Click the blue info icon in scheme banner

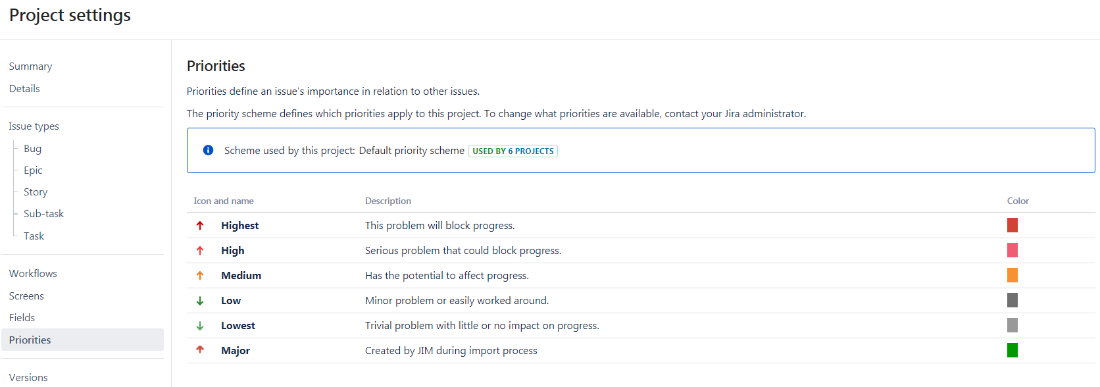pyautogui.click(x=208, y=151)
